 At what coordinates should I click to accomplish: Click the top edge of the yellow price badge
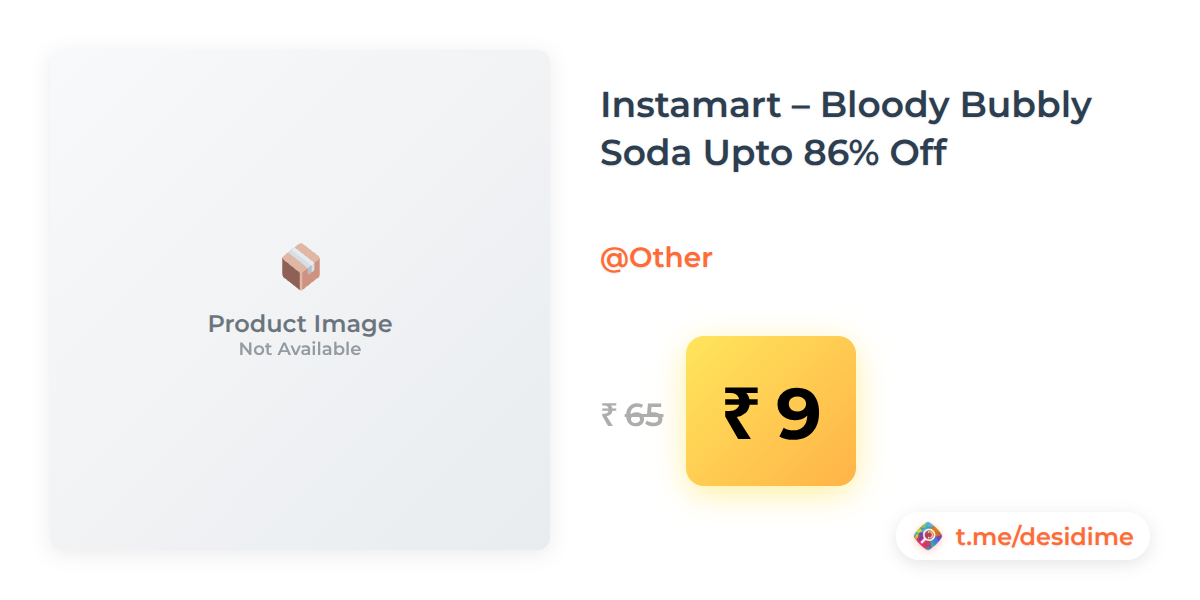pos(770,339)
